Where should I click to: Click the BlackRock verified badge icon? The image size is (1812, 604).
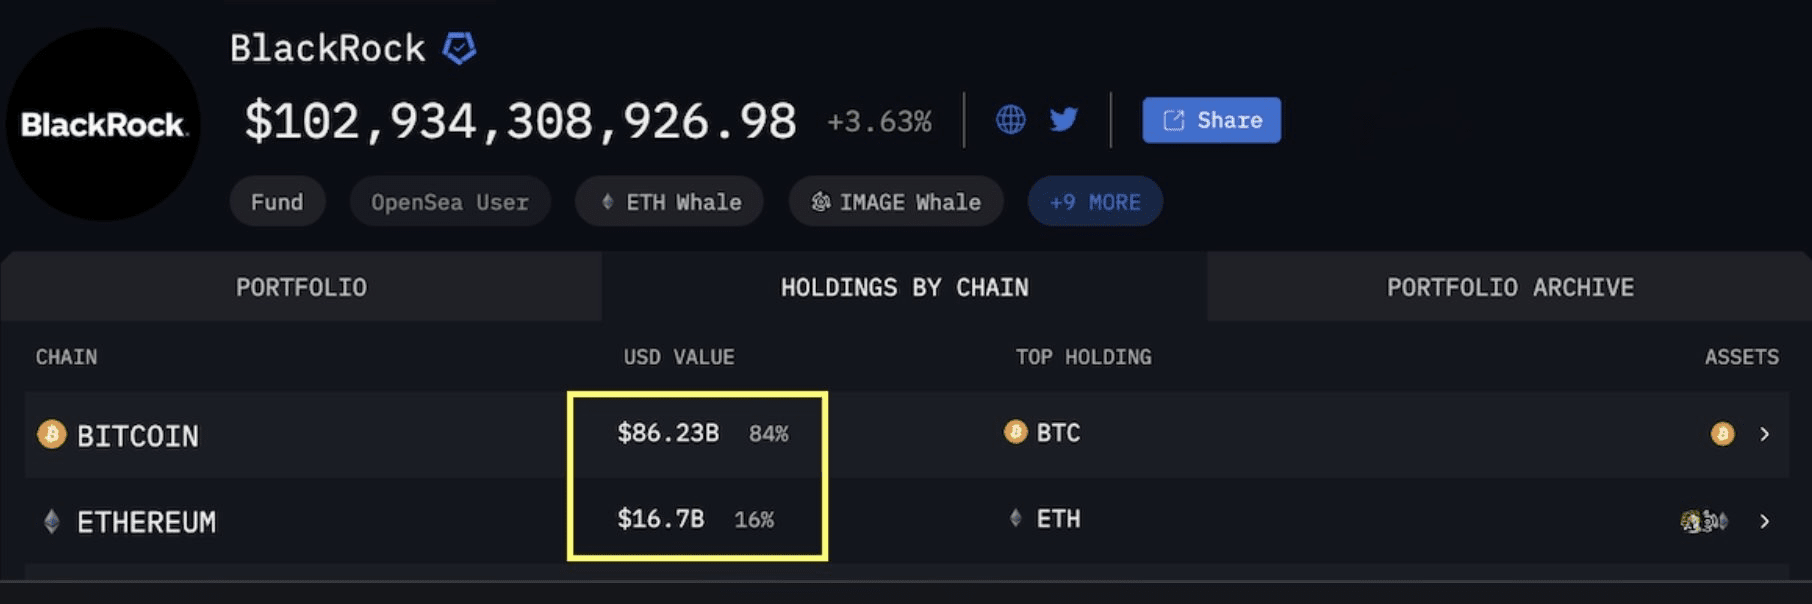tap(459, 48)
